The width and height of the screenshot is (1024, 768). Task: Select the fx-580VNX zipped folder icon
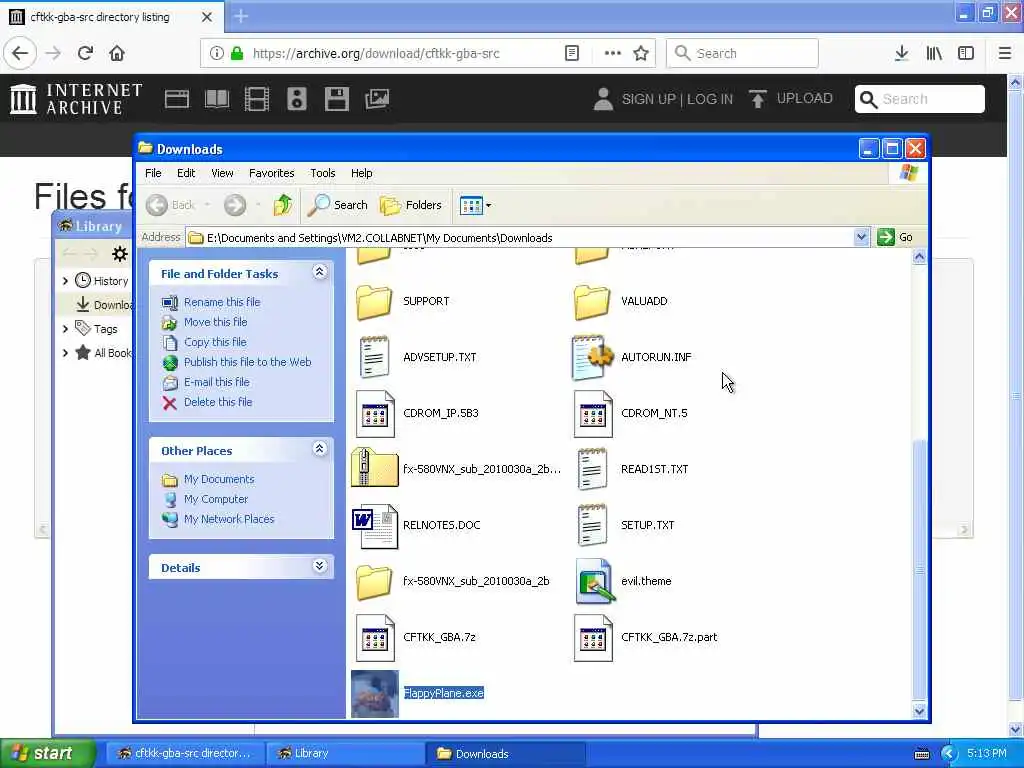point(374,468)
